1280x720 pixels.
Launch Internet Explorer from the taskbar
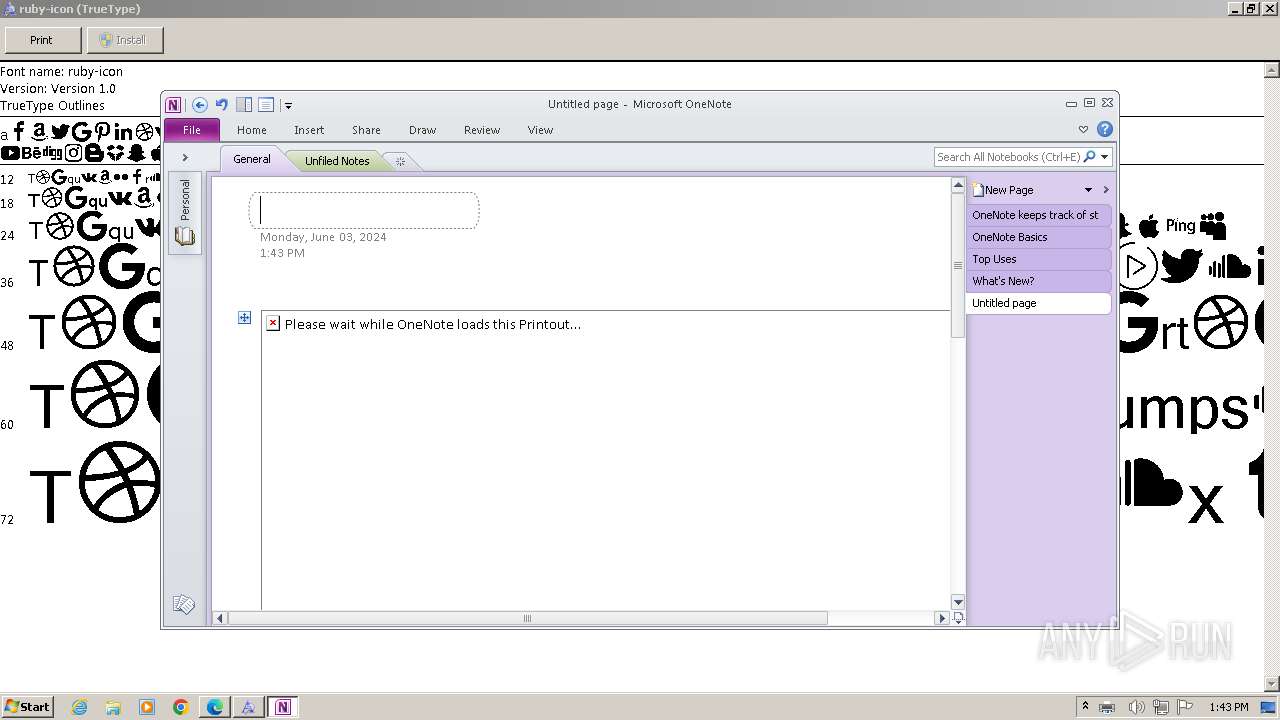click(x=79, y=707)
